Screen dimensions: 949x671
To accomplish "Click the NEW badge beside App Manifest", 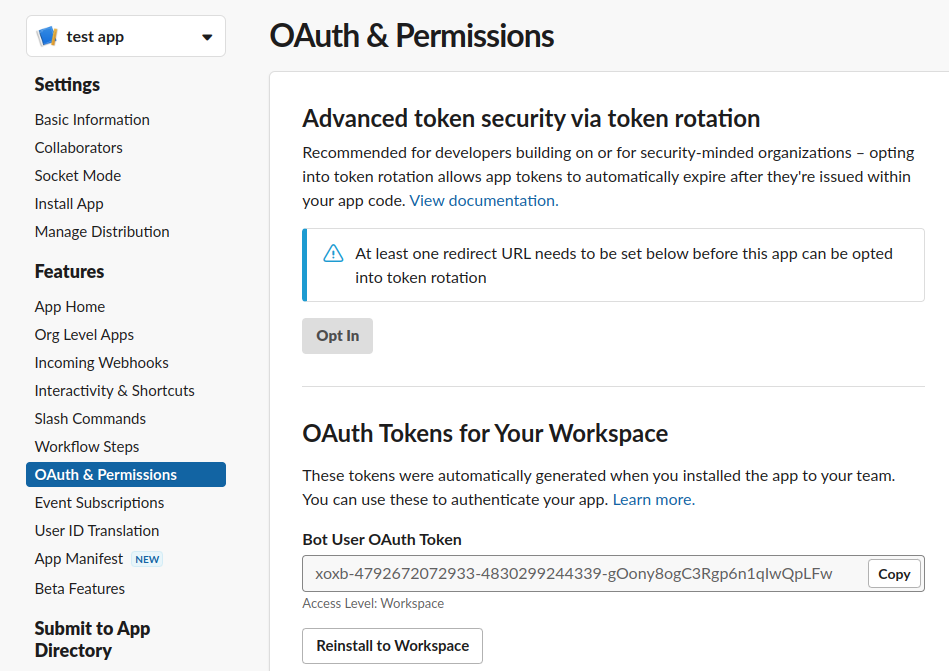I will pos(147,559).
